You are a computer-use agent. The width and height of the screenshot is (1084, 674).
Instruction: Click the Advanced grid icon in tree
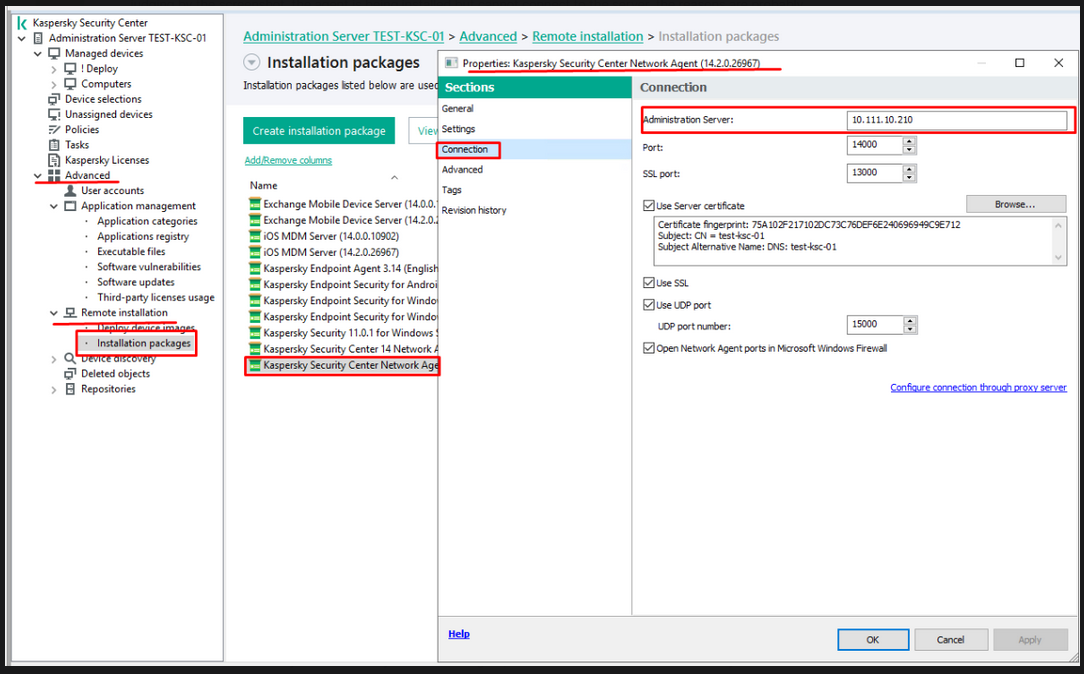coord(55,175)
